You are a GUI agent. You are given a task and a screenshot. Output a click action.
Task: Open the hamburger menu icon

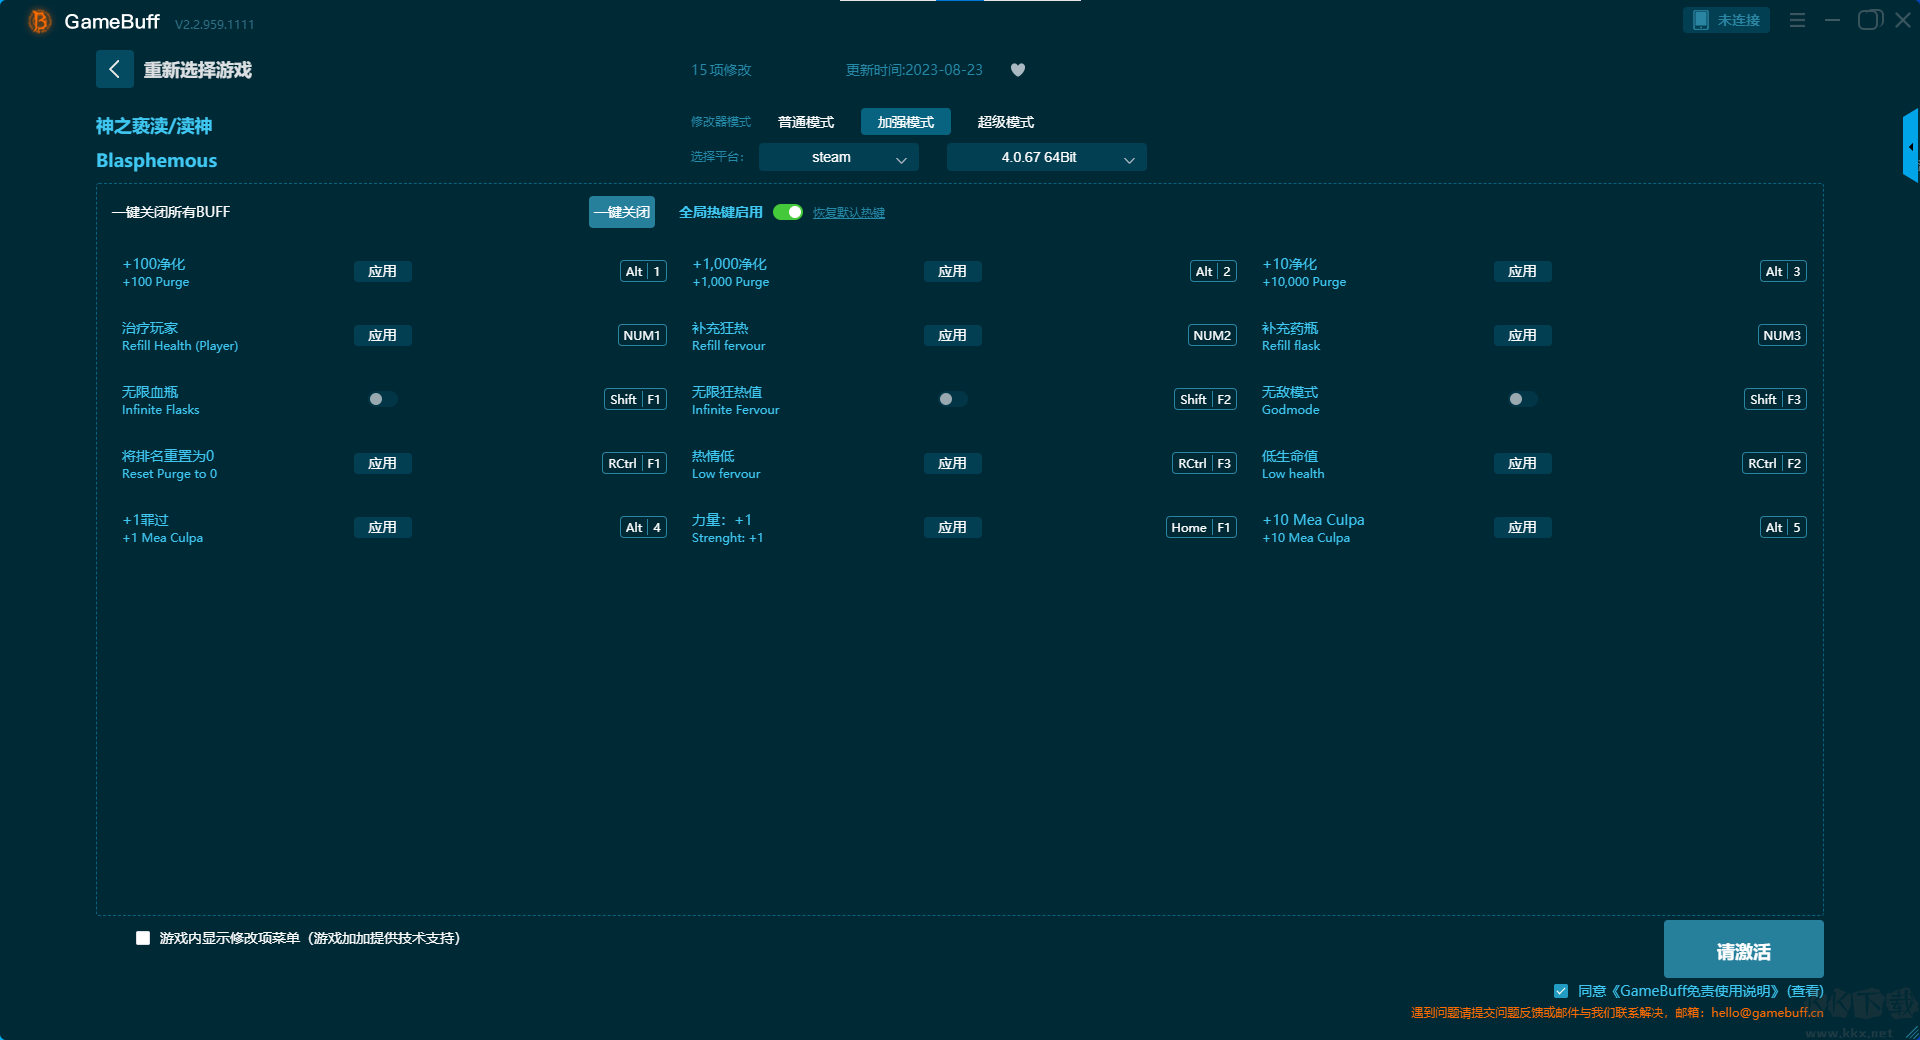(1797, 20)
